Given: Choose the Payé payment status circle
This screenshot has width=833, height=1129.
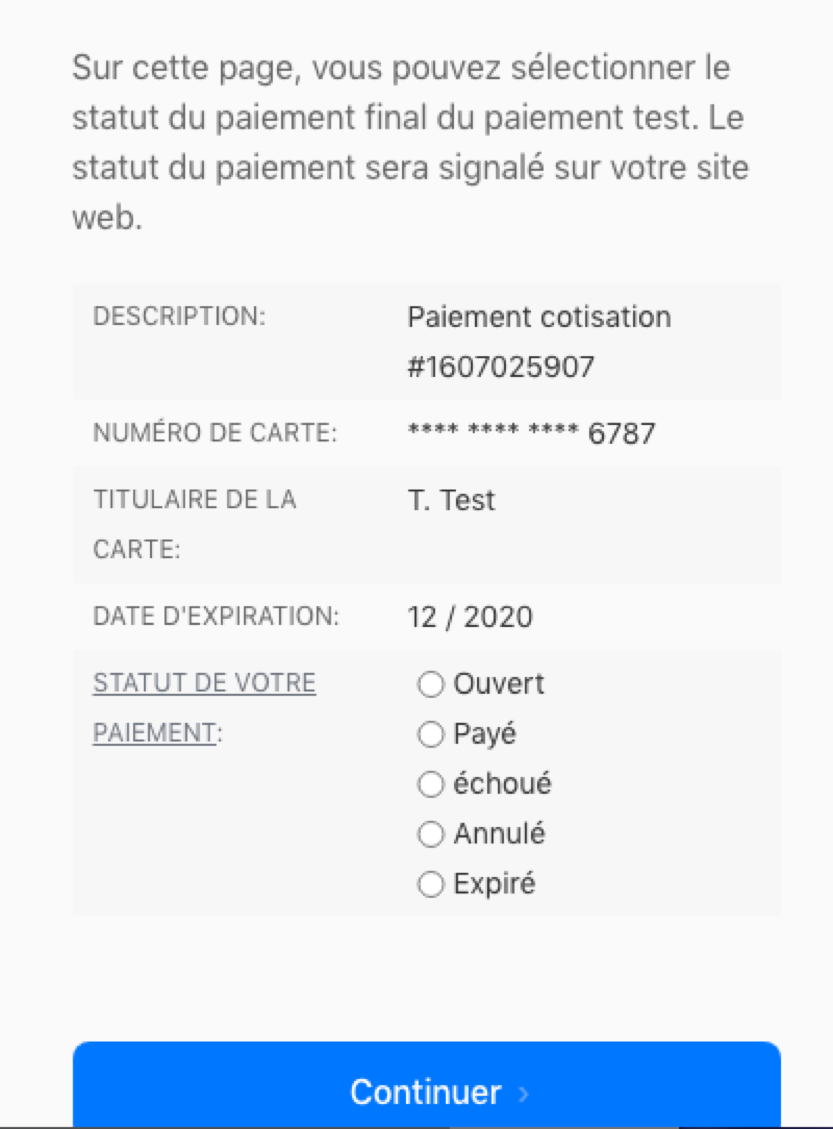Looking at the screenshot, I should 430,735.
